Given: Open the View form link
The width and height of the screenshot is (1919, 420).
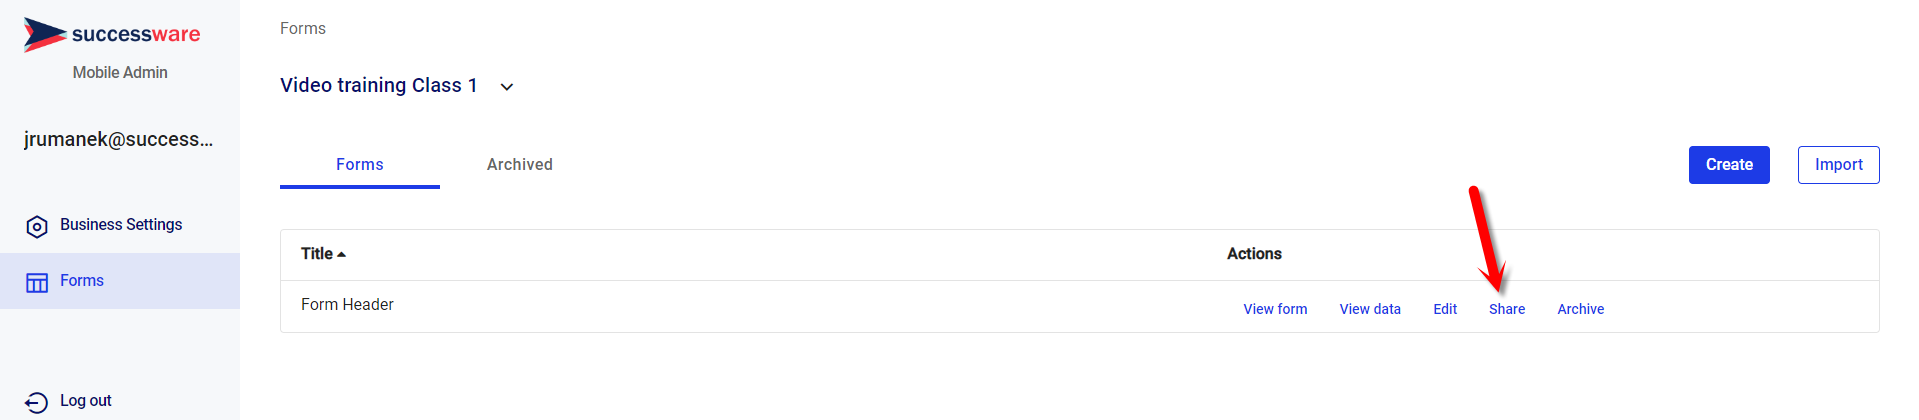Looking at the screenshot, I should 1275,309.
